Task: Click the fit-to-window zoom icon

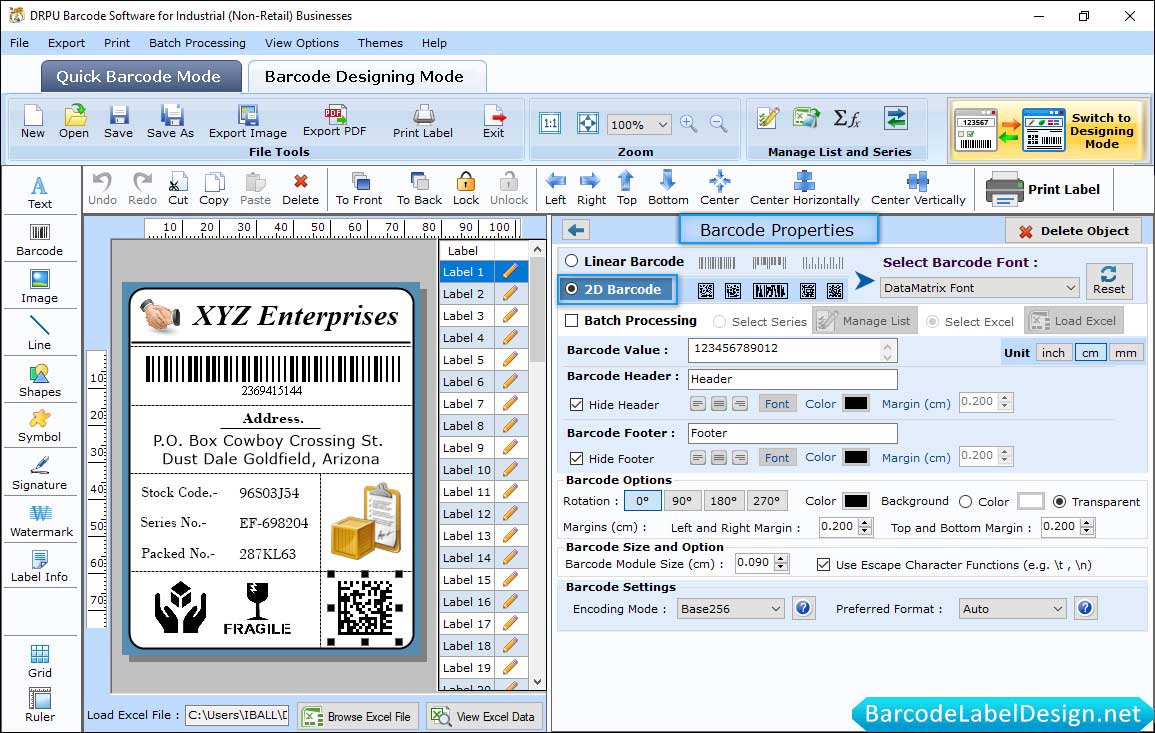Action: click(x=588, y=123)
